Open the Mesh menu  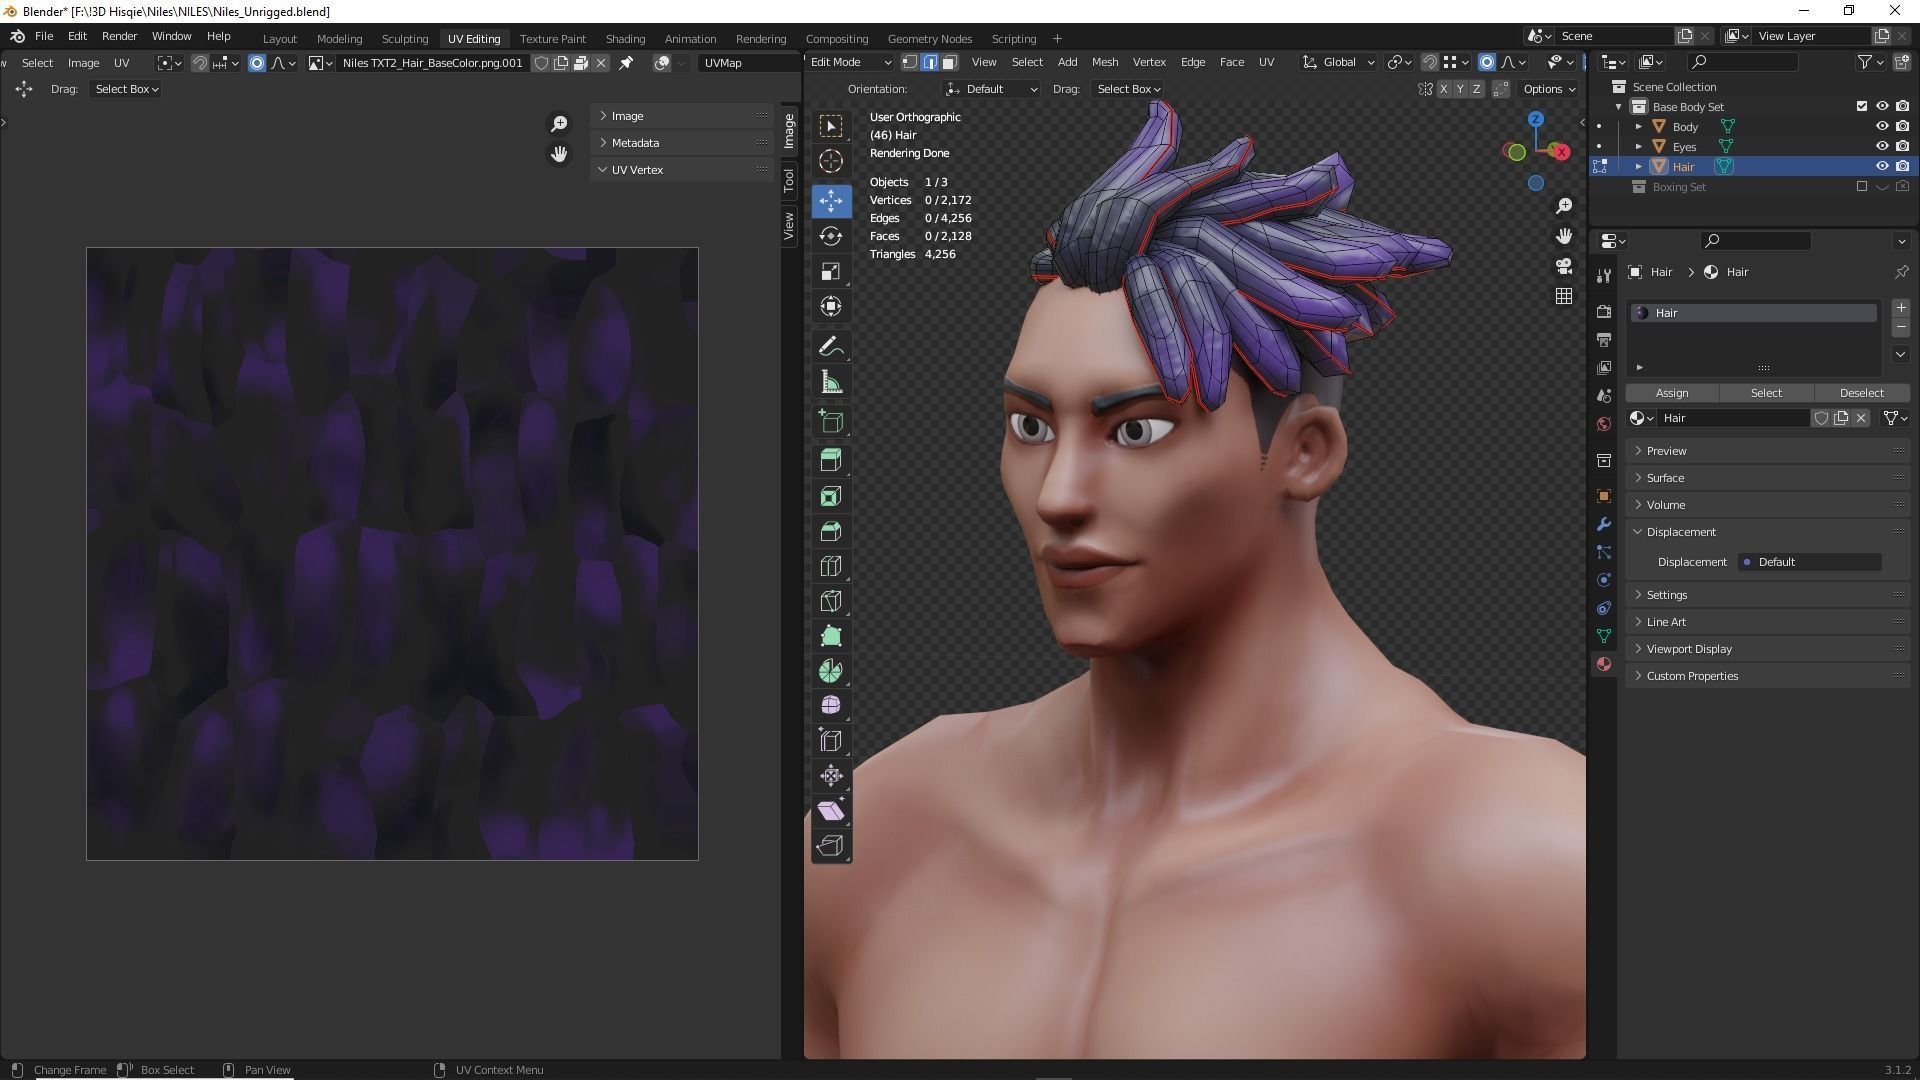(x=1104, y=62)
